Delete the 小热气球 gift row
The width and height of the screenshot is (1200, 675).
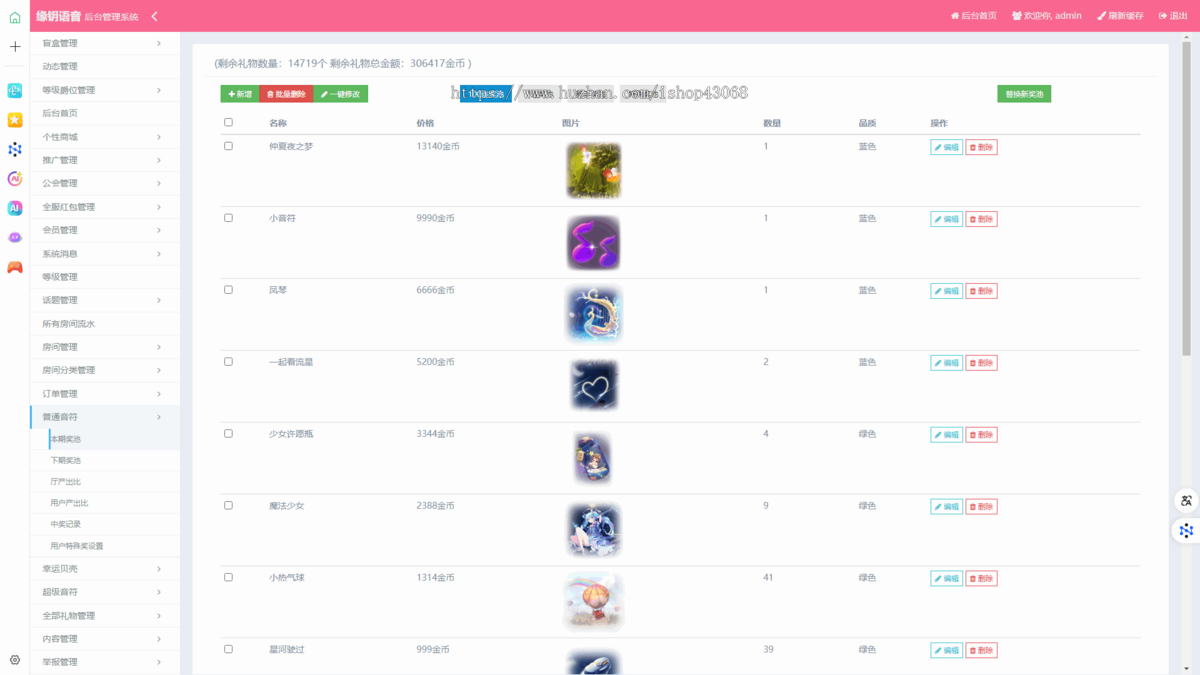pos(981,579)
